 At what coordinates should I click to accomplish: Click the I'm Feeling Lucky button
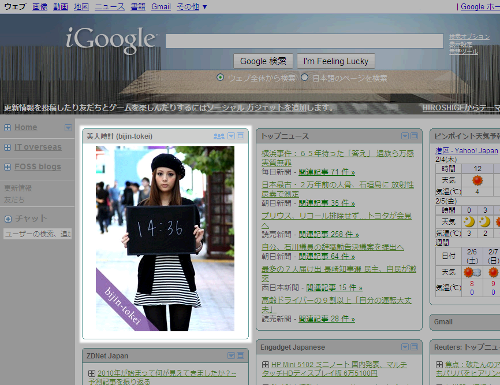click(336, 61)
